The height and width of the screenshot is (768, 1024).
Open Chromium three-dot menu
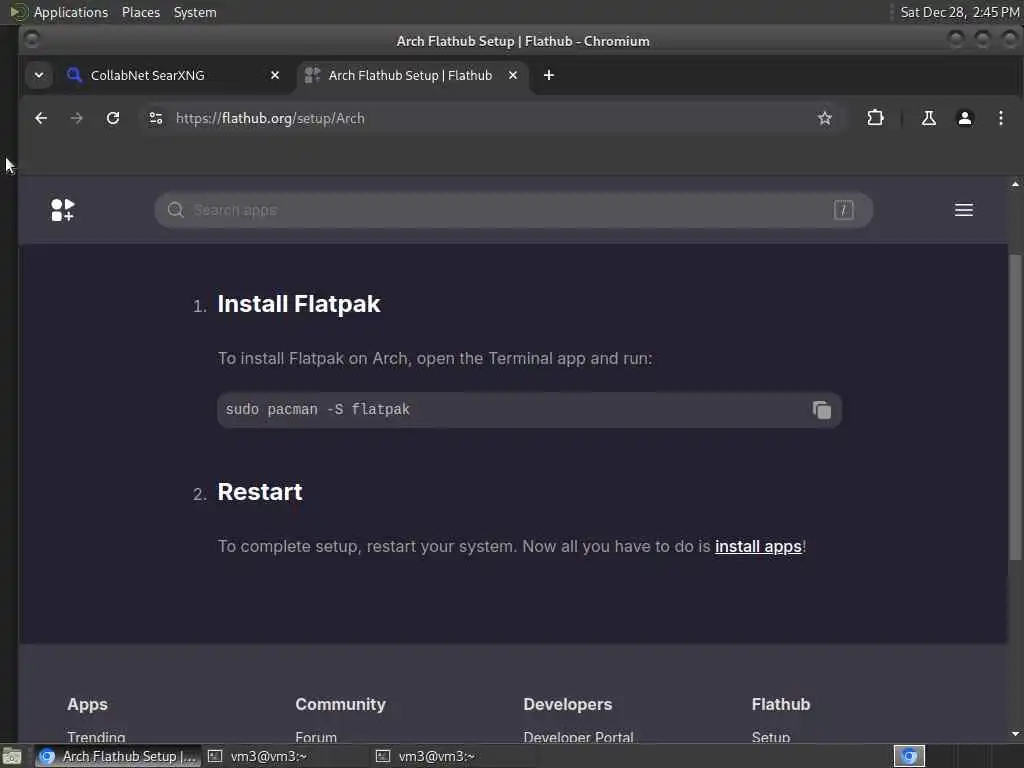(x=1000, y=118)
